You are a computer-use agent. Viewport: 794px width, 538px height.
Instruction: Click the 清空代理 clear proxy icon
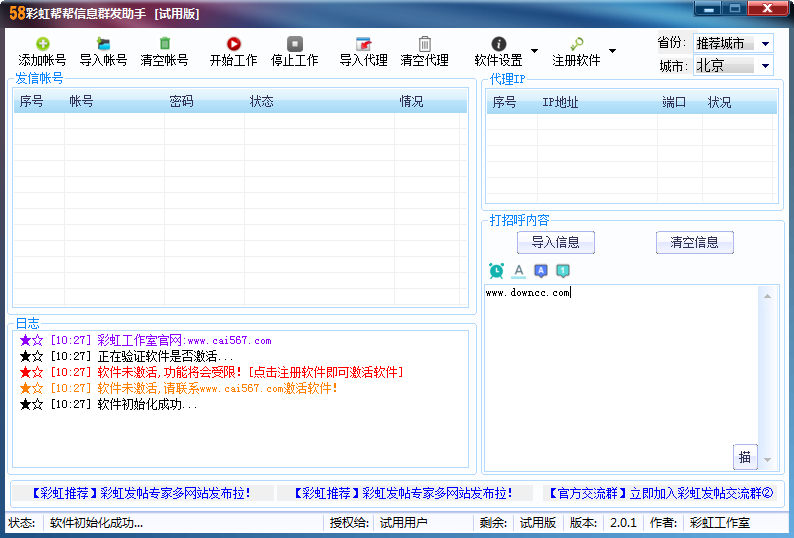coord(425,44)
